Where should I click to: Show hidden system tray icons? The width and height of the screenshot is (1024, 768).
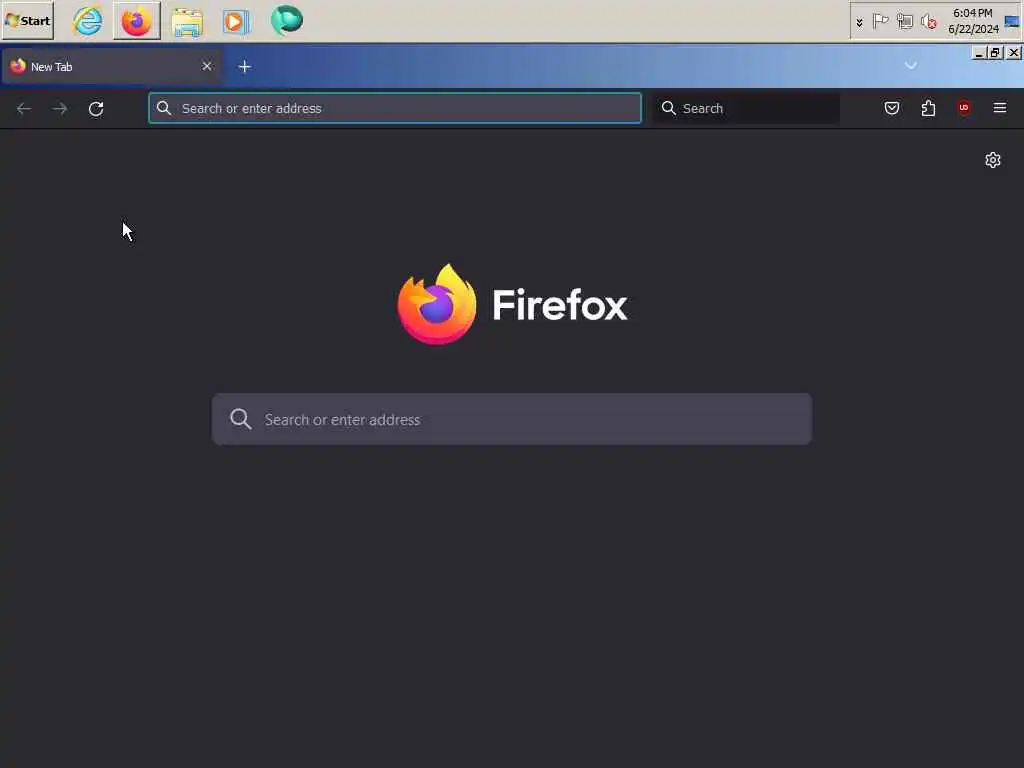(x=859, y=22)
